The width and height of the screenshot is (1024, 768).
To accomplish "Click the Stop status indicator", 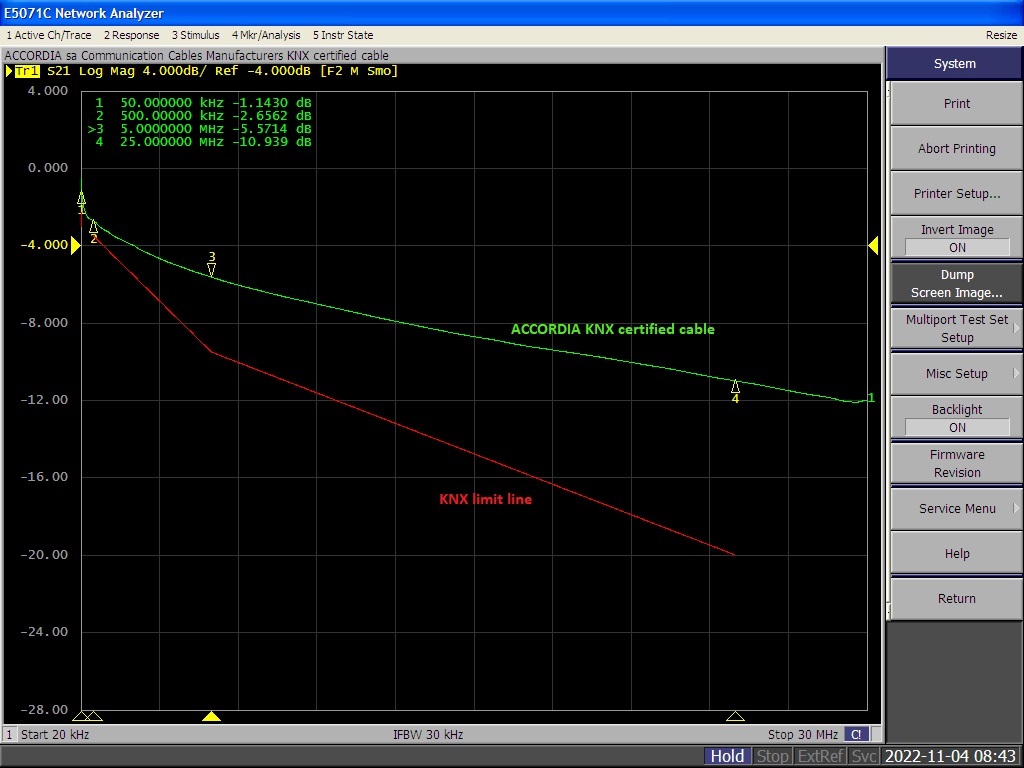I will pos(772,756).
